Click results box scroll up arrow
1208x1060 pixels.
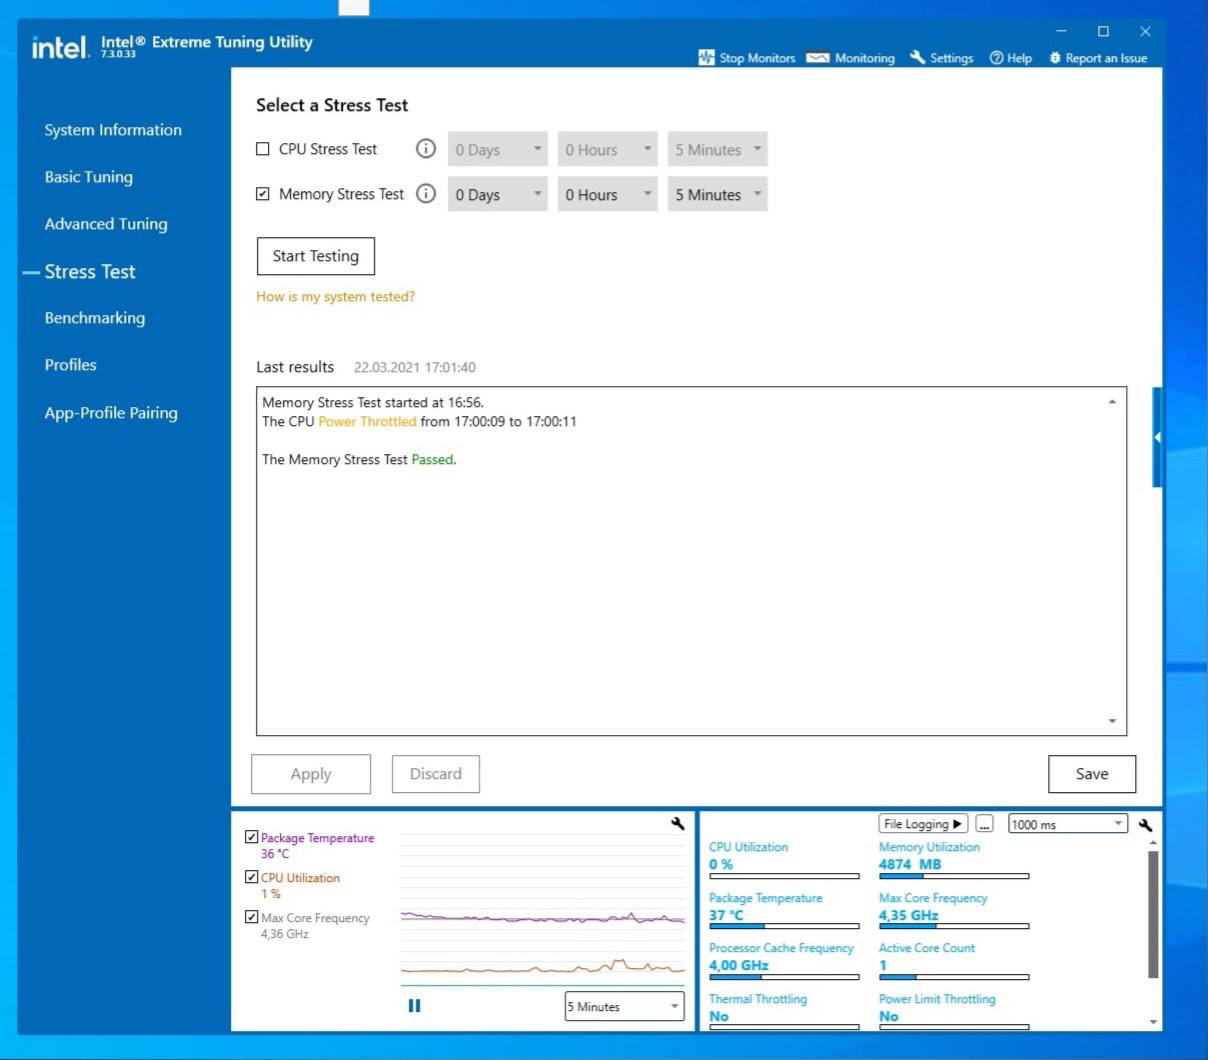[x=1112, y=402]
